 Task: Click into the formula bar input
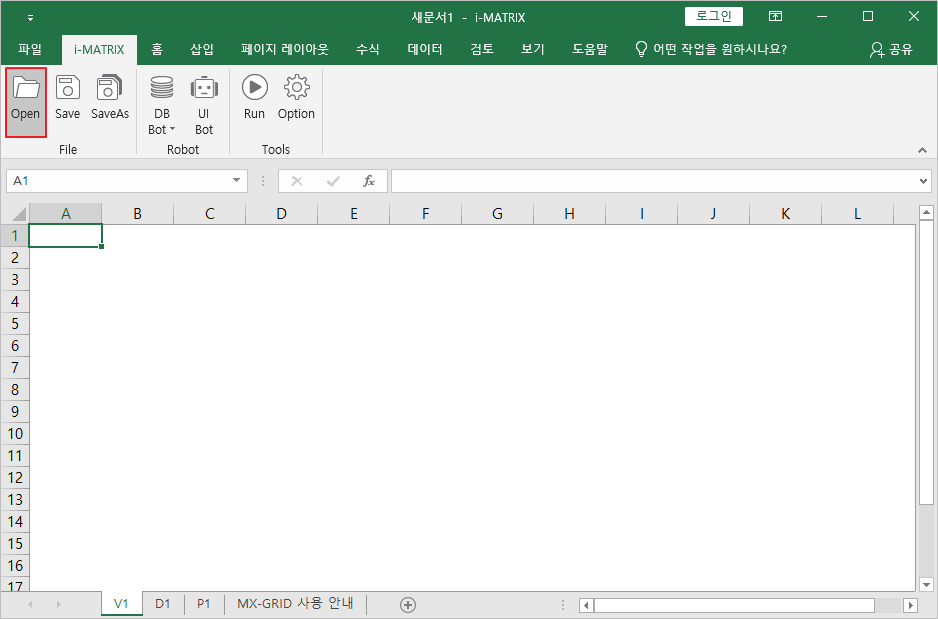tap(654, 181)
